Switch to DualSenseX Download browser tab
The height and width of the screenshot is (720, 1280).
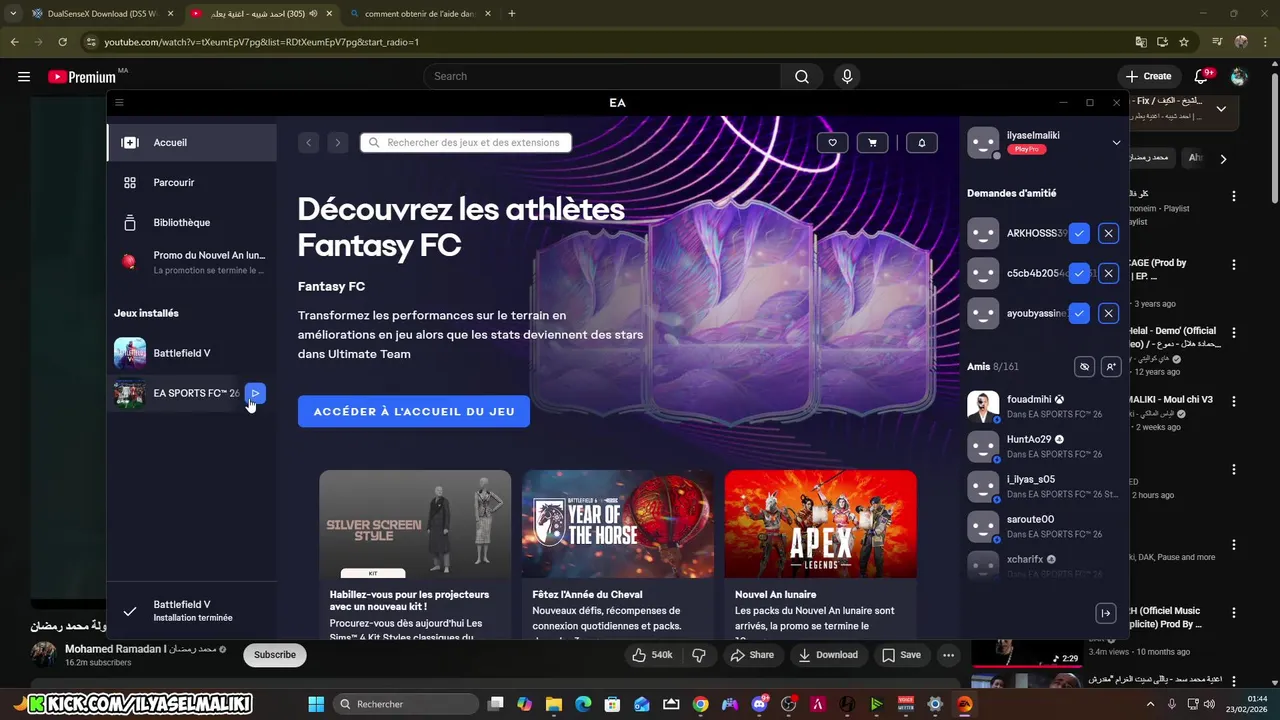[x=102, y=14]
